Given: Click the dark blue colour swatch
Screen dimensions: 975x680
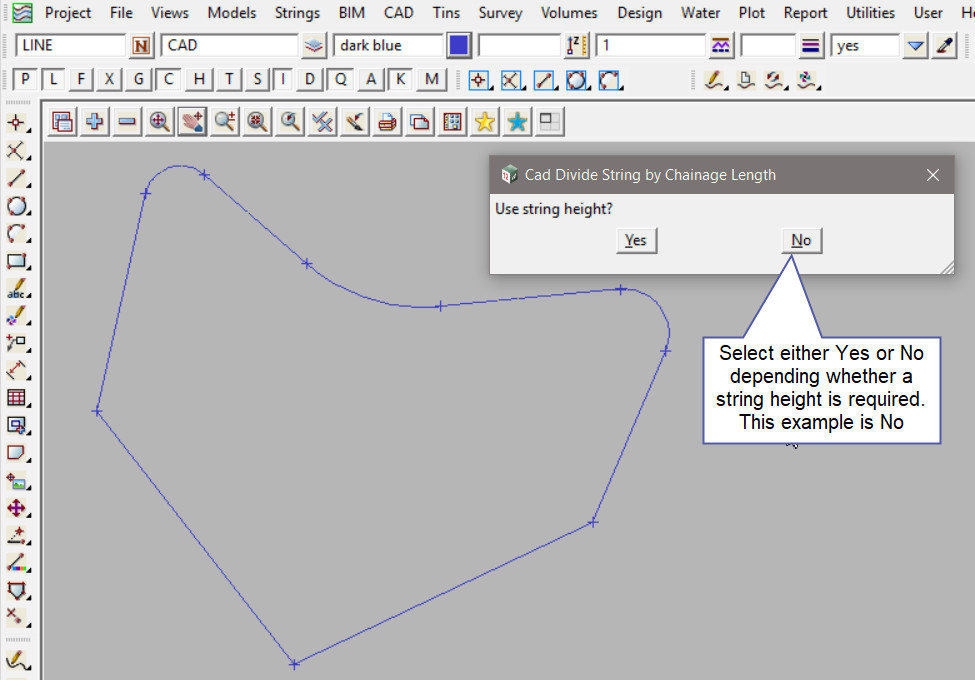Looking at the screenshot, I should [459, 46].
